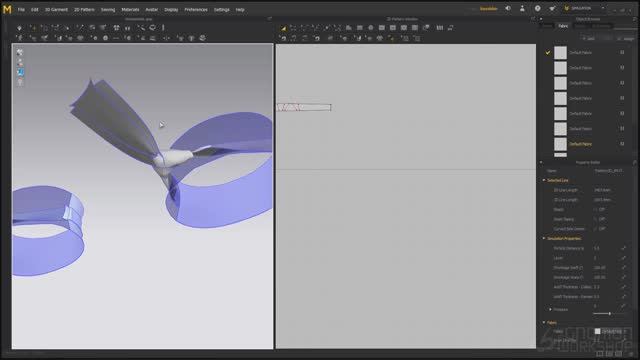Click pencil icon beside Shrinkage Weft
This screenshot has width=640, height=360.
point(623,268)
